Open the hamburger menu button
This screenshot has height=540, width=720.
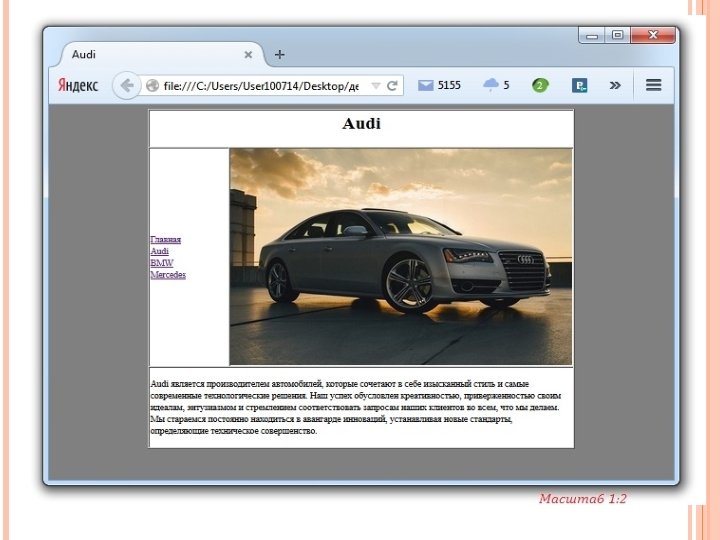click(653, 85)
